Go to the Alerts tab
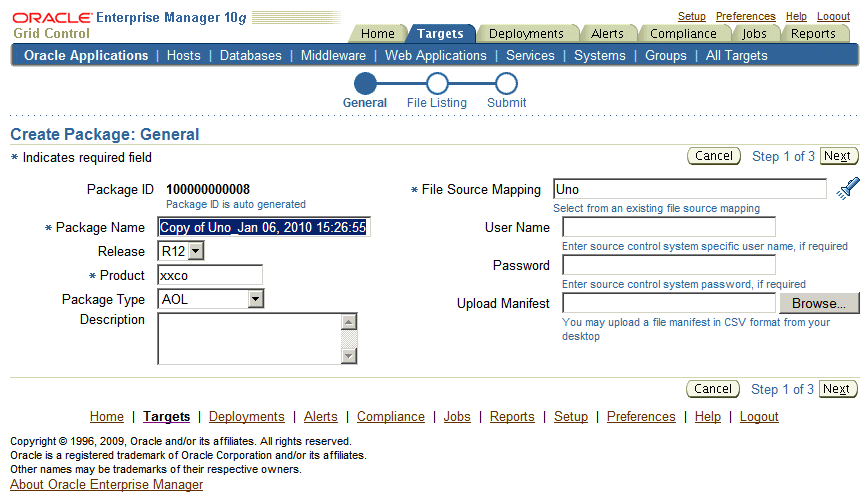Screen dimensions: 863x504 [607, 34]
